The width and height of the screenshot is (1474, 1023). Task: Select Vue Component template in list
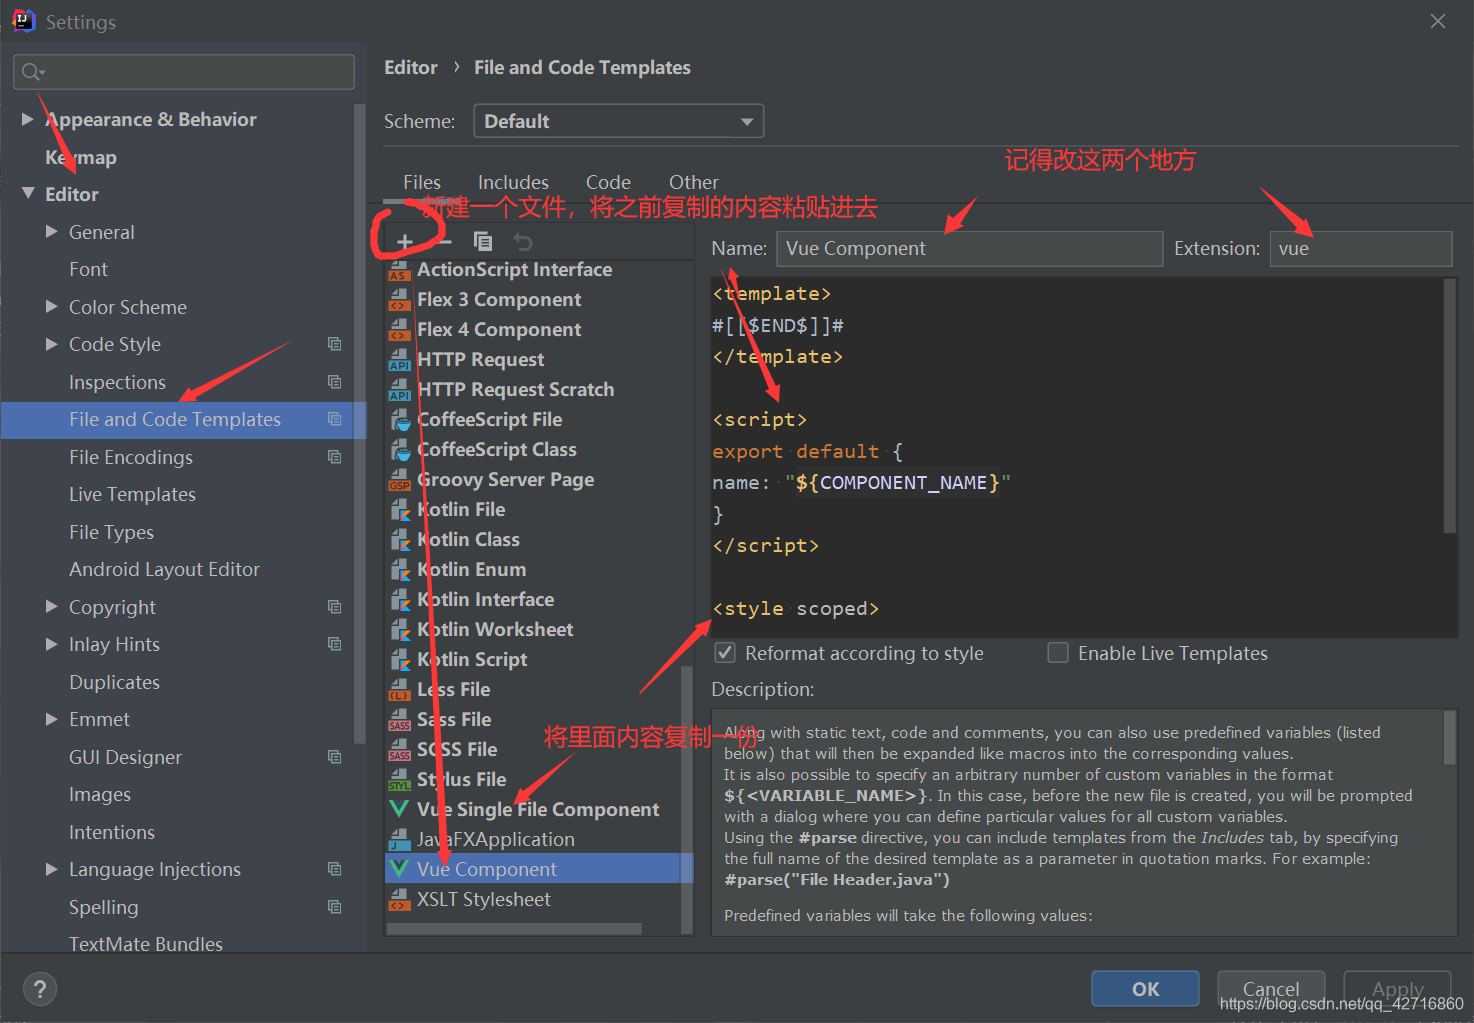click(x=538, y=869)
